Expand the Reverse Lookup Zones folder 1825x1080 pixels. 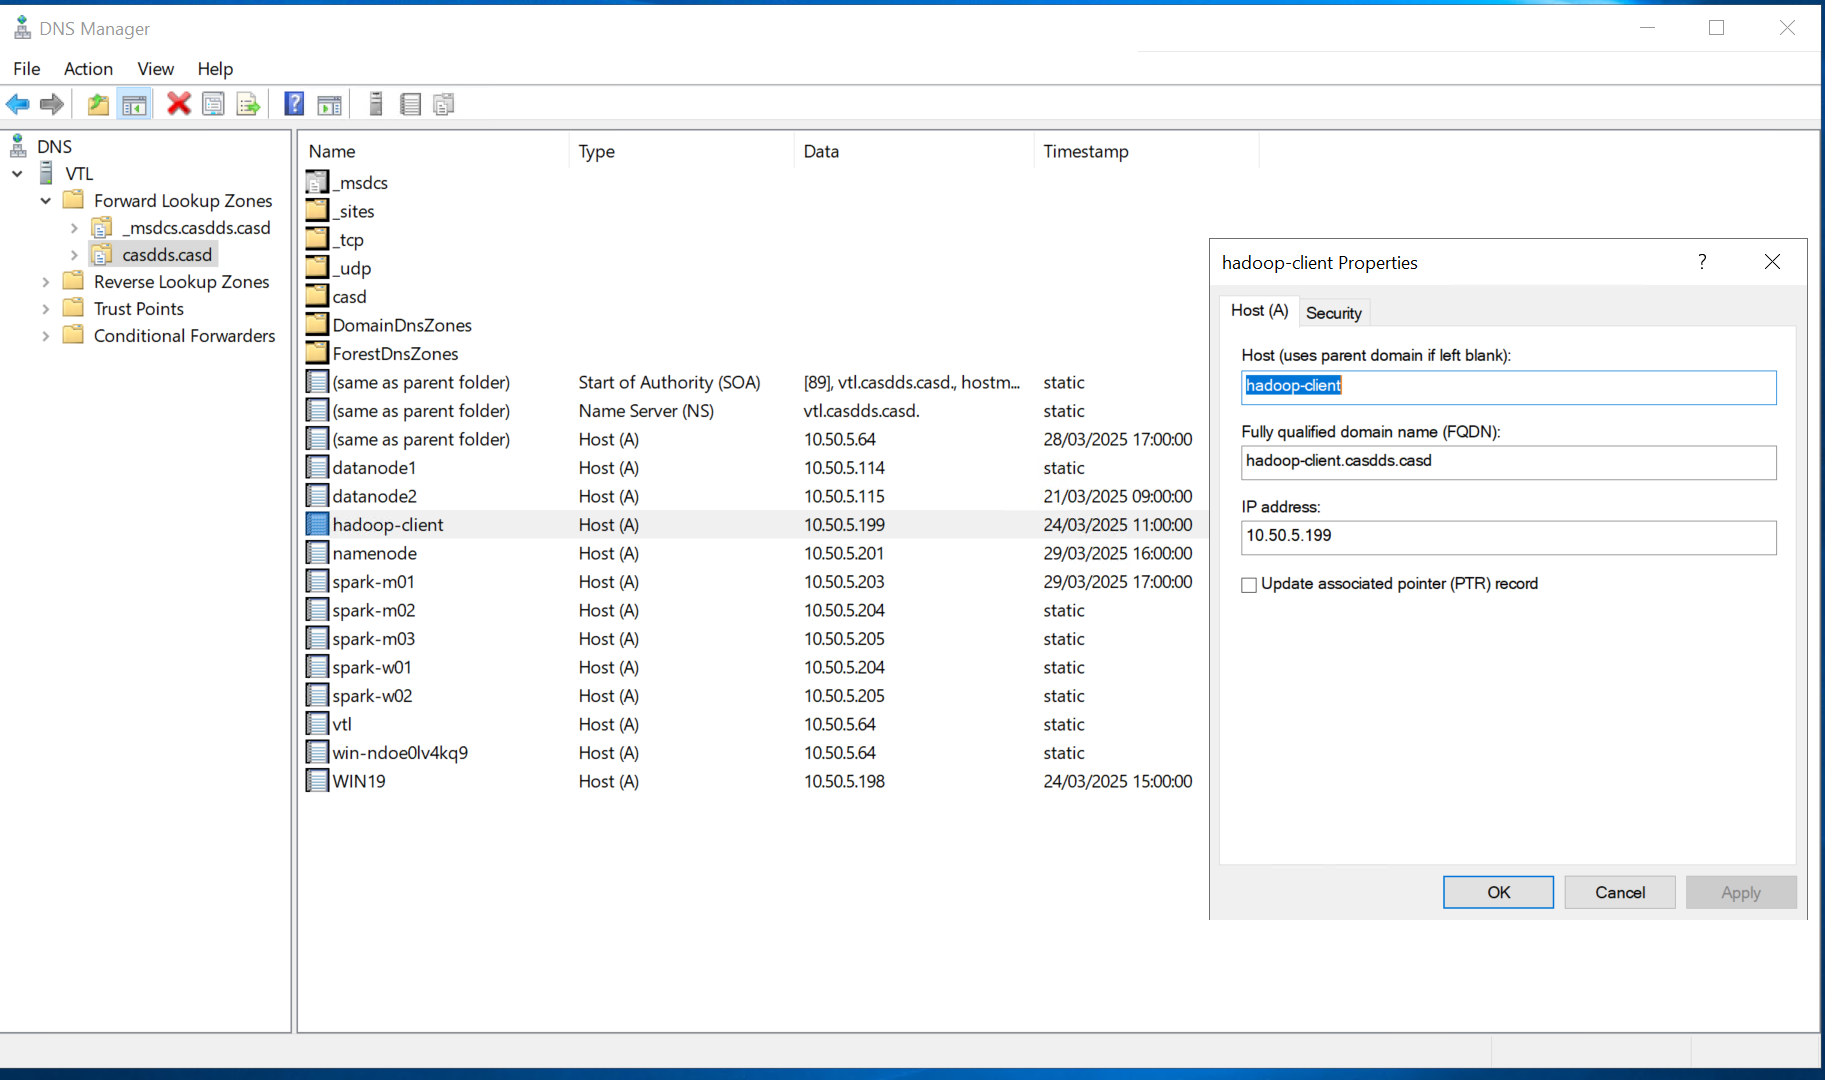pyautogui.click(x=45, y=281)
